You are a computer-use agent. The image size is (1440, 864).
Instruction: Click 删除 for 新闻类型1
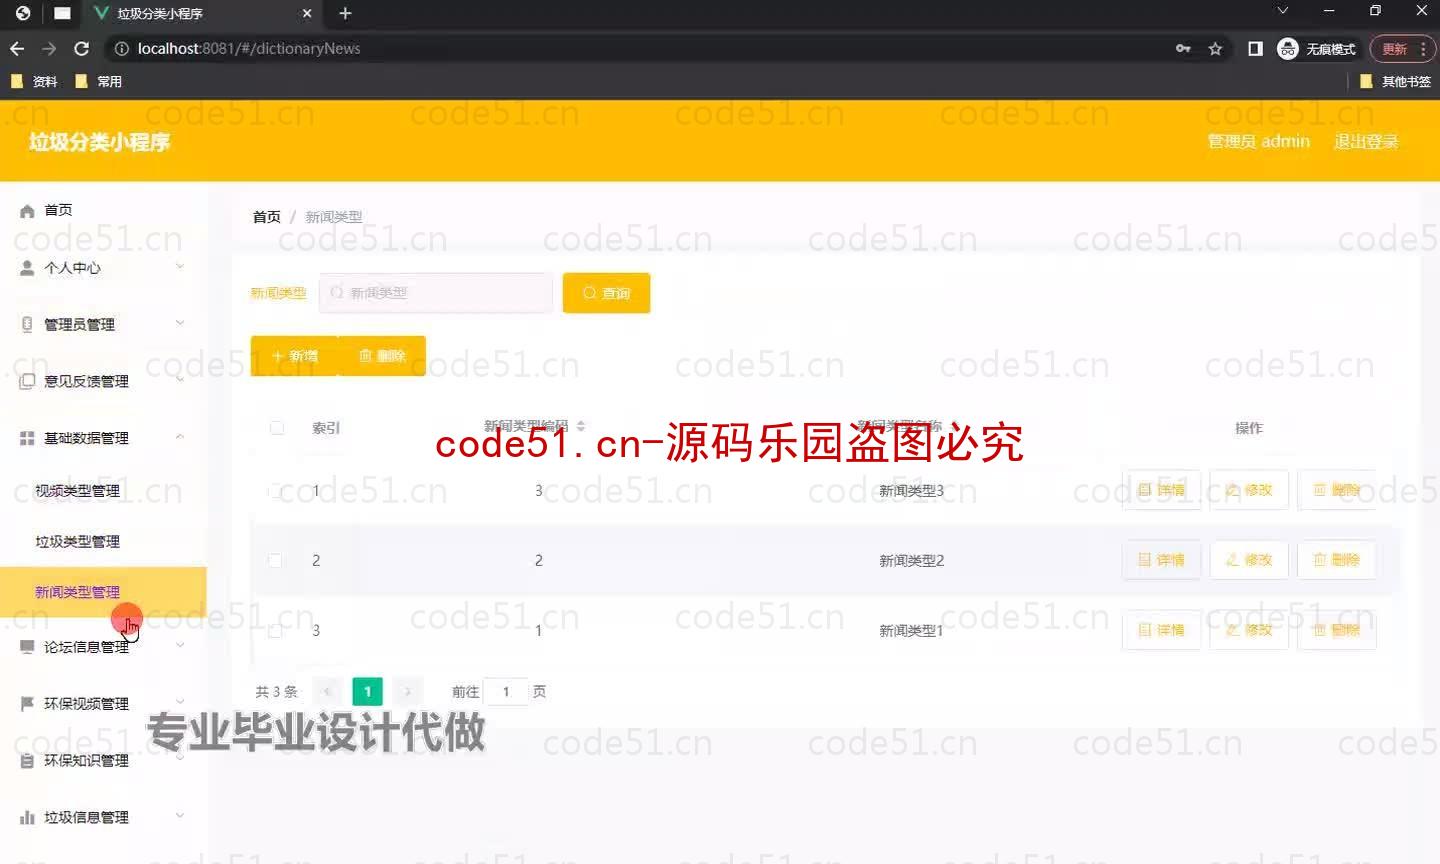pos(1337,630)
